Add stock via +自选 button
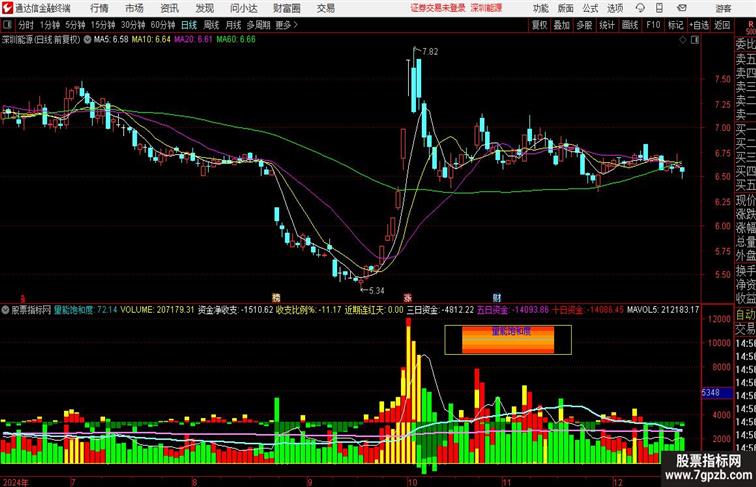The image size is (756, 487). (x=699, y=25)
